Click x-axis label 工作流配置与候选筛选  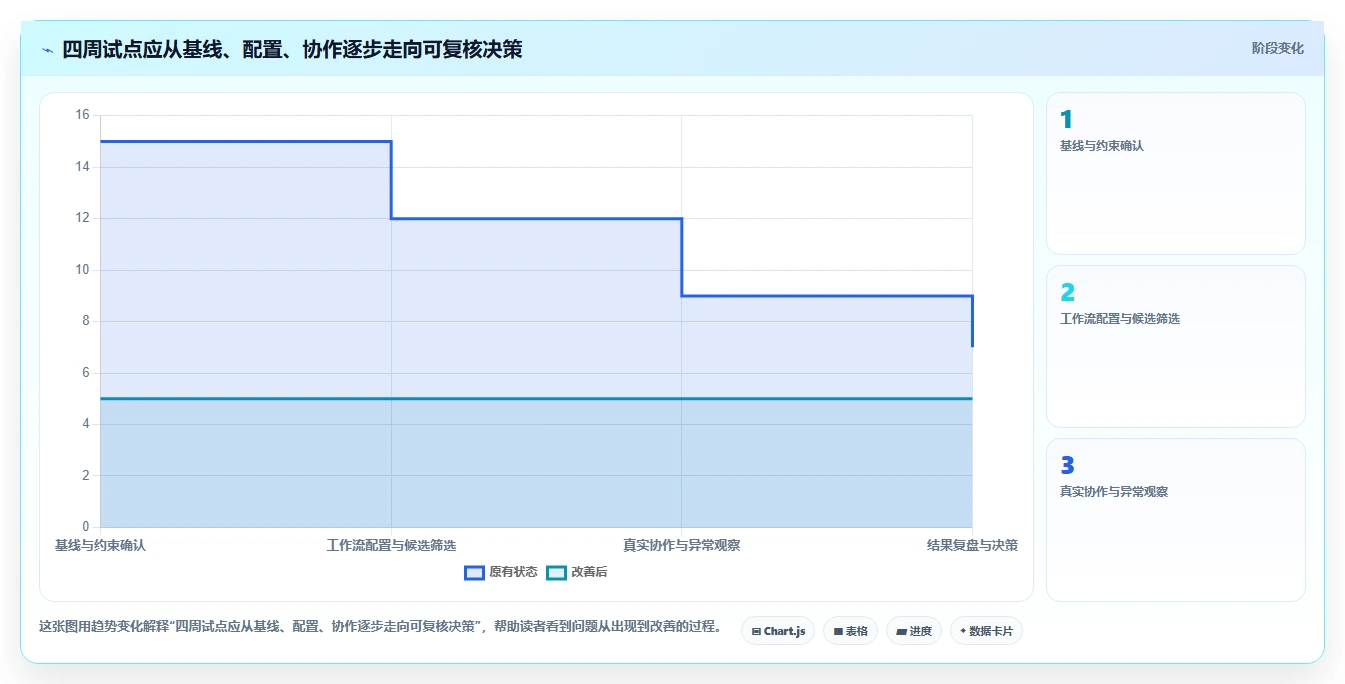point(391,545)
